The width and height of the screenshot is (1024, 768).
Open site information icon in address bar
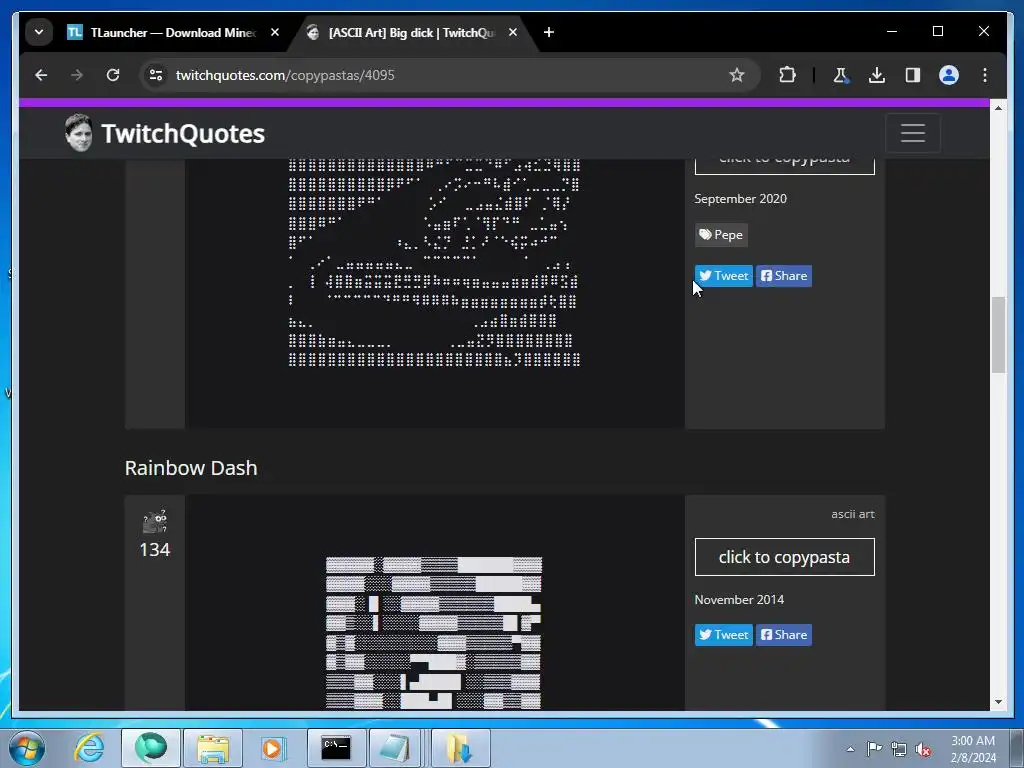[156, 75]
